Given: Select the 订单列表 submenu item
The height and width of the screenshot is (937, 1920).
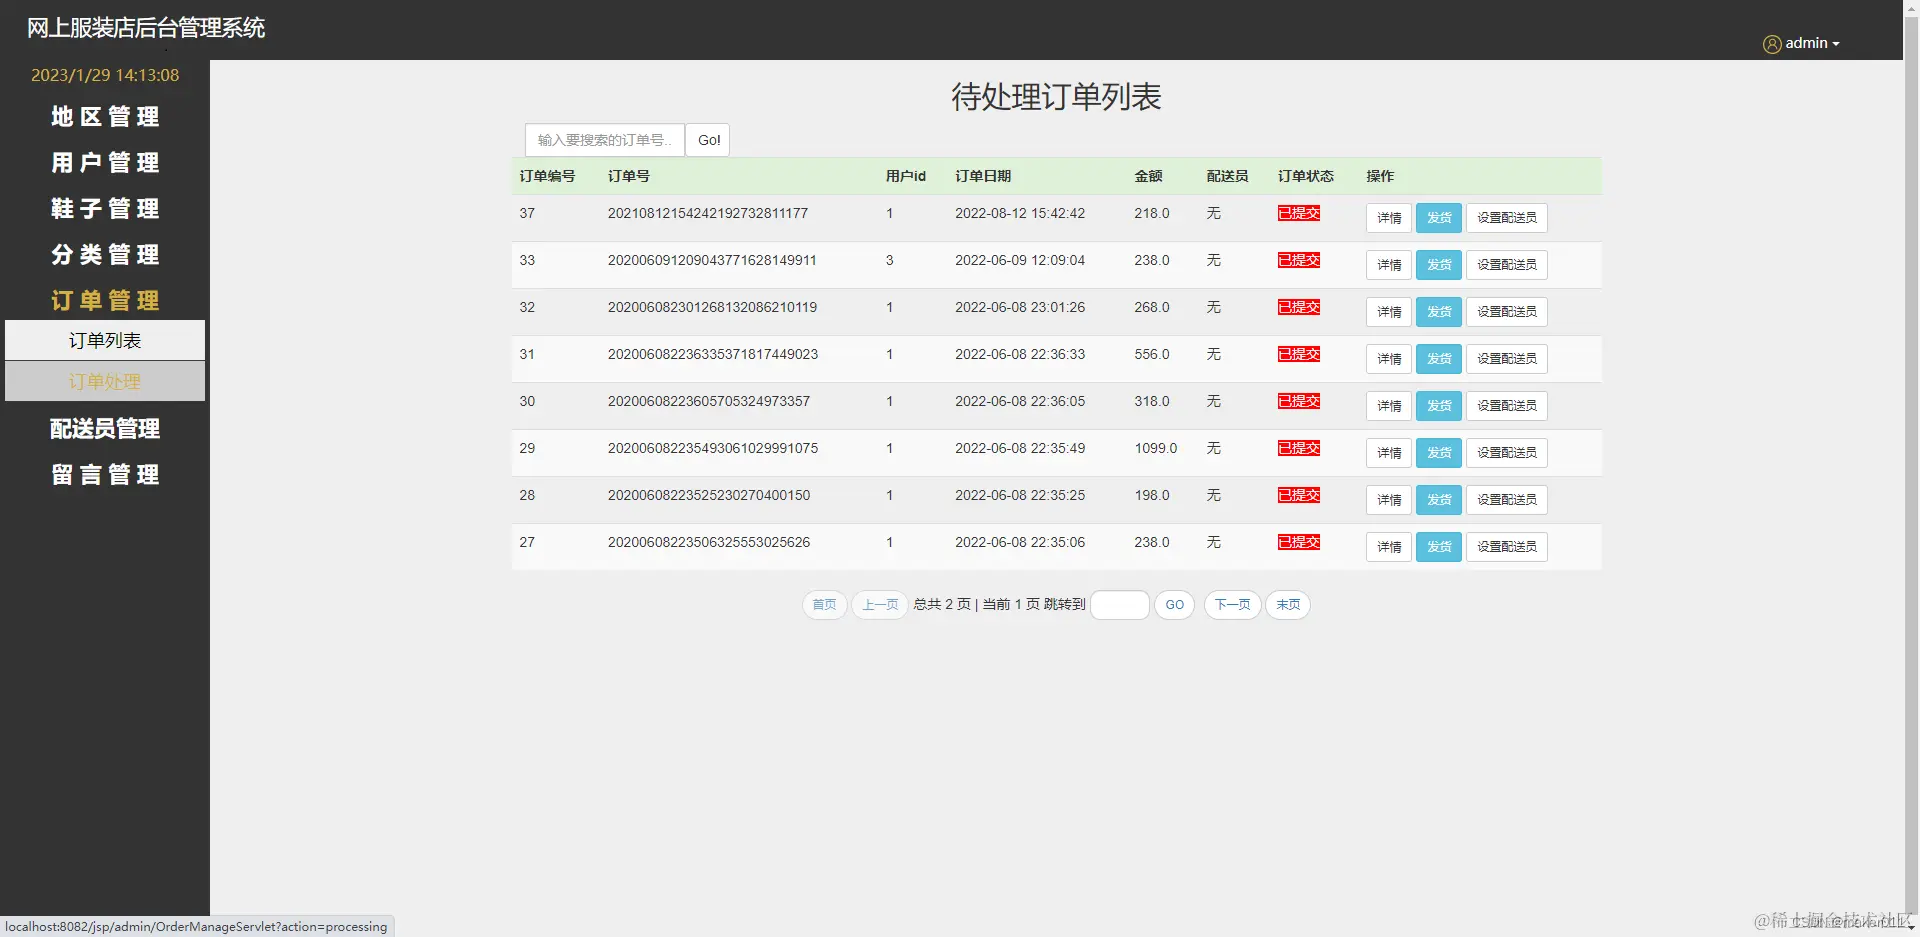Looking at the screenshot, I should point(105,340).
